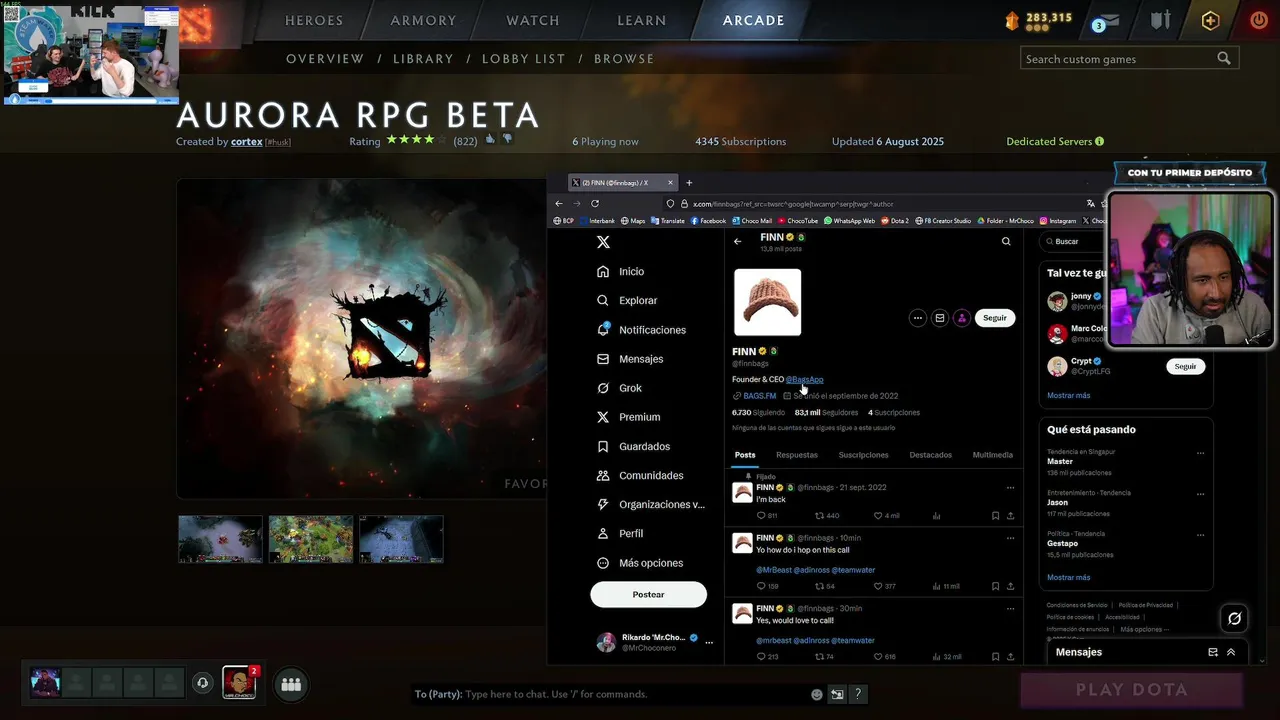The image size is (1280, 720).
Task: Open three-dot menu on "I'm back" post
Action: pyautogui.click(x=1010, y=488)
